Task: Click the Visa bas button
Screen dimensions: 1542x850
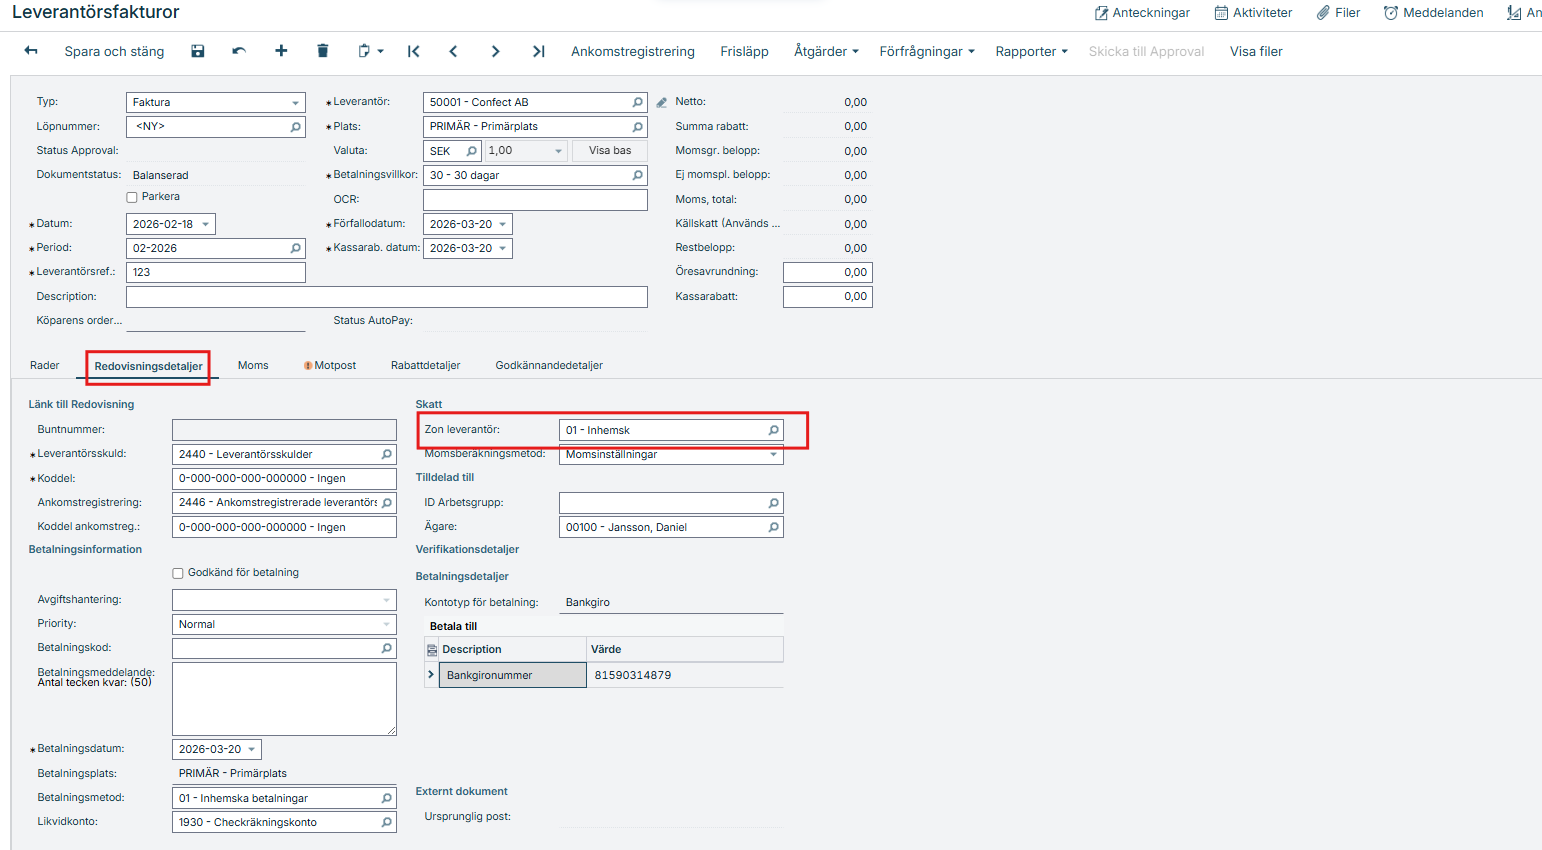Action: coord(609,151)
